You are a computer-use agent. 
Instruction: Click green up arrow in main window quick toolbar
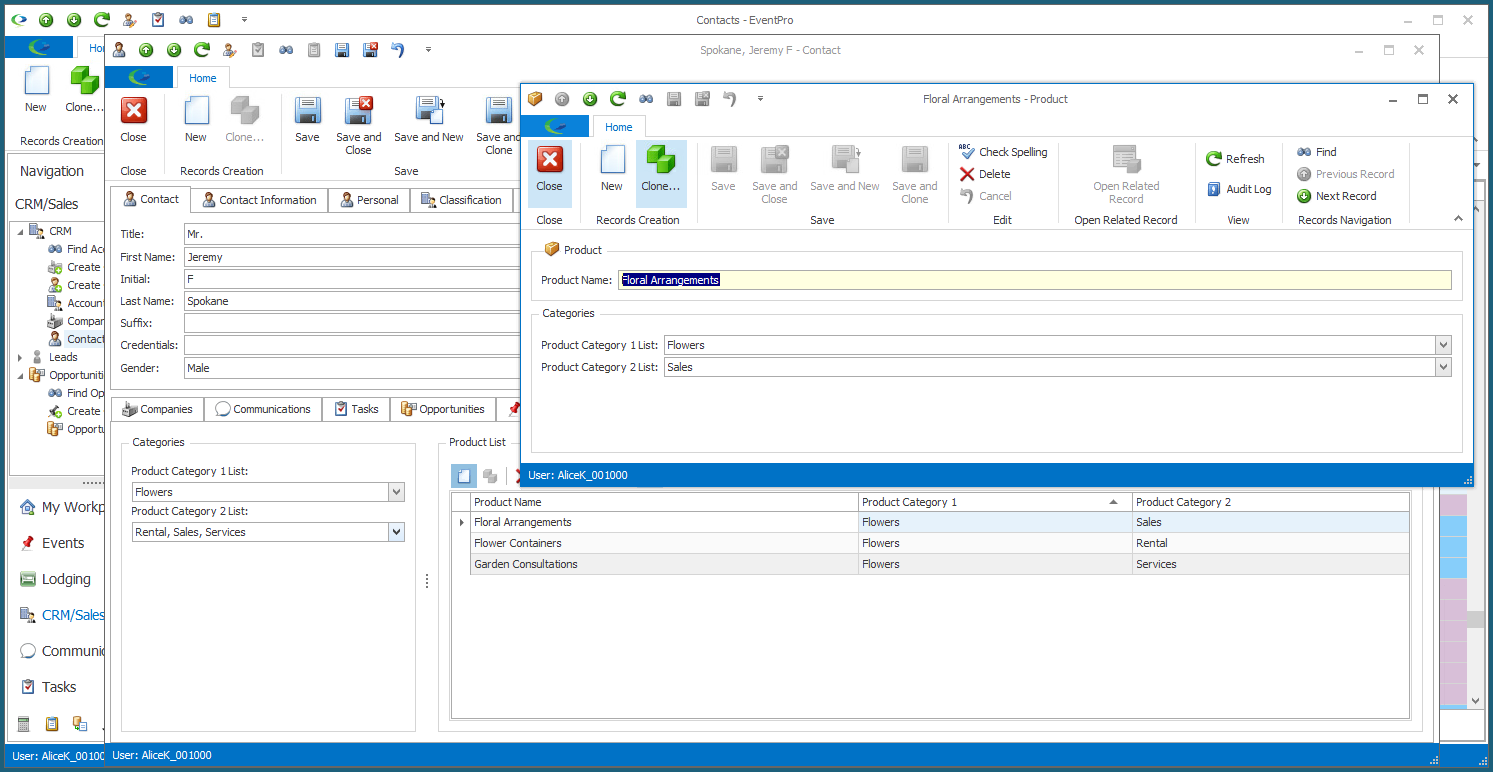coord(46,20)
